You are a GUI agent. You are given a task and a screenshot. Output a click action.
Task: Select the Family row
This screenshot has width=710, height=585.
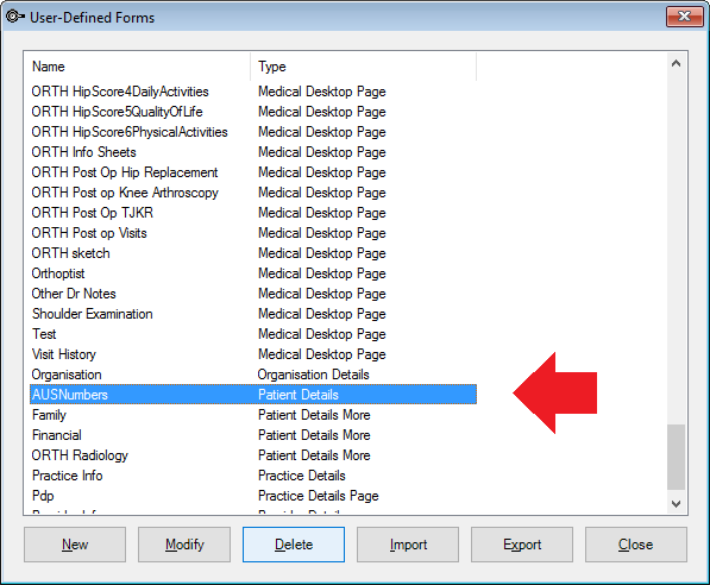coord(254,415)
